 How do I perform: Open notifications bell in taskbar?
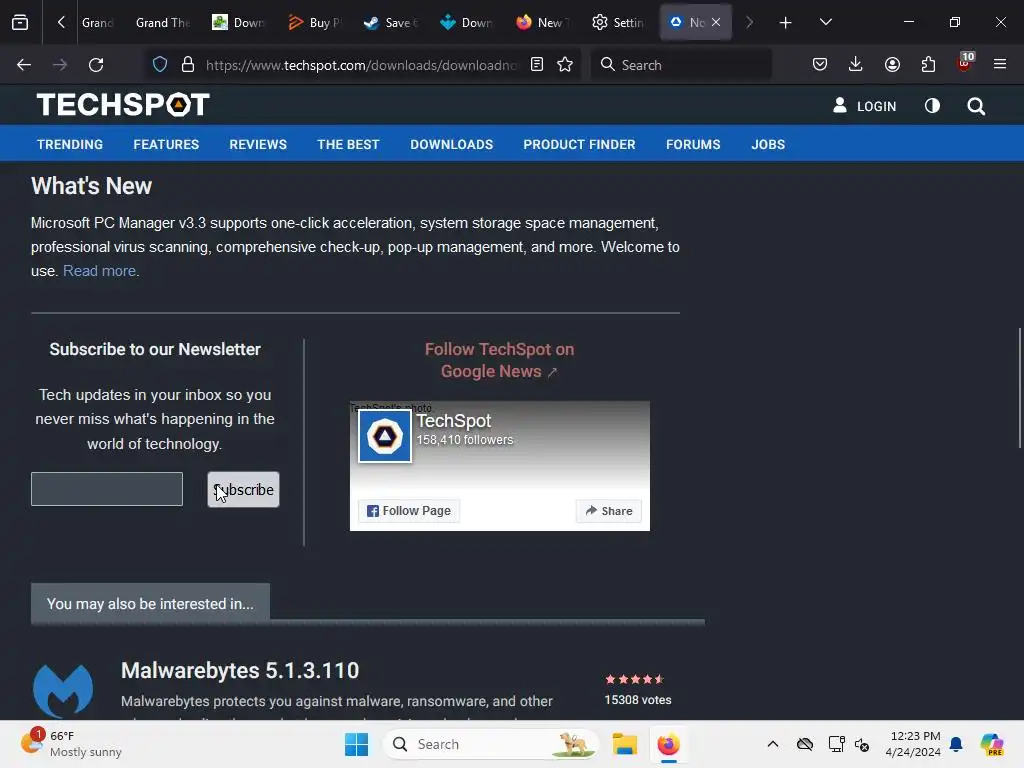(956, 744)
